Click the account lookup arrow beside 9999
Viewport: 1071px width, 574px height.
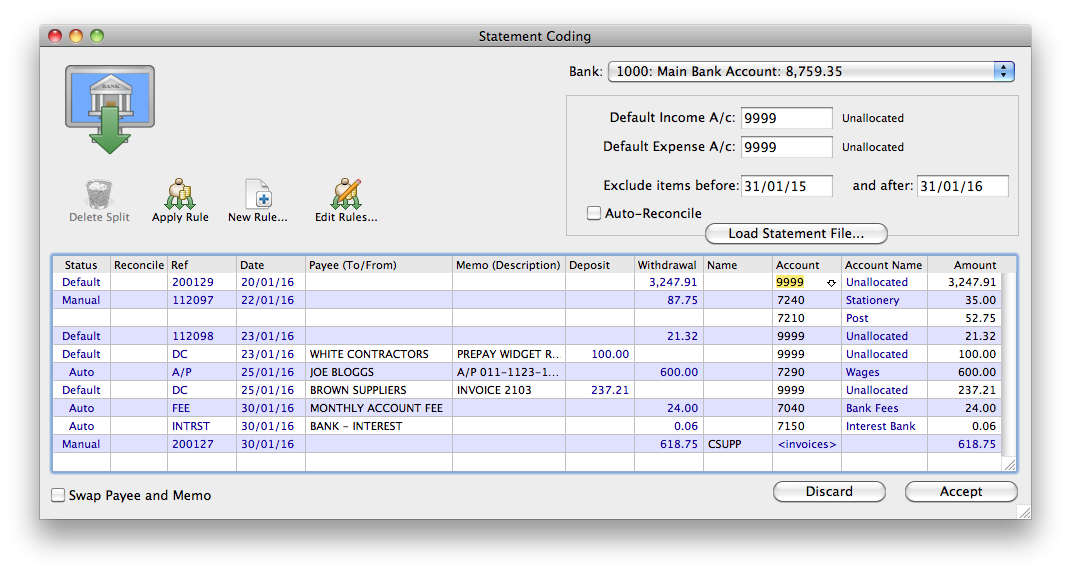tap(831, 283)
